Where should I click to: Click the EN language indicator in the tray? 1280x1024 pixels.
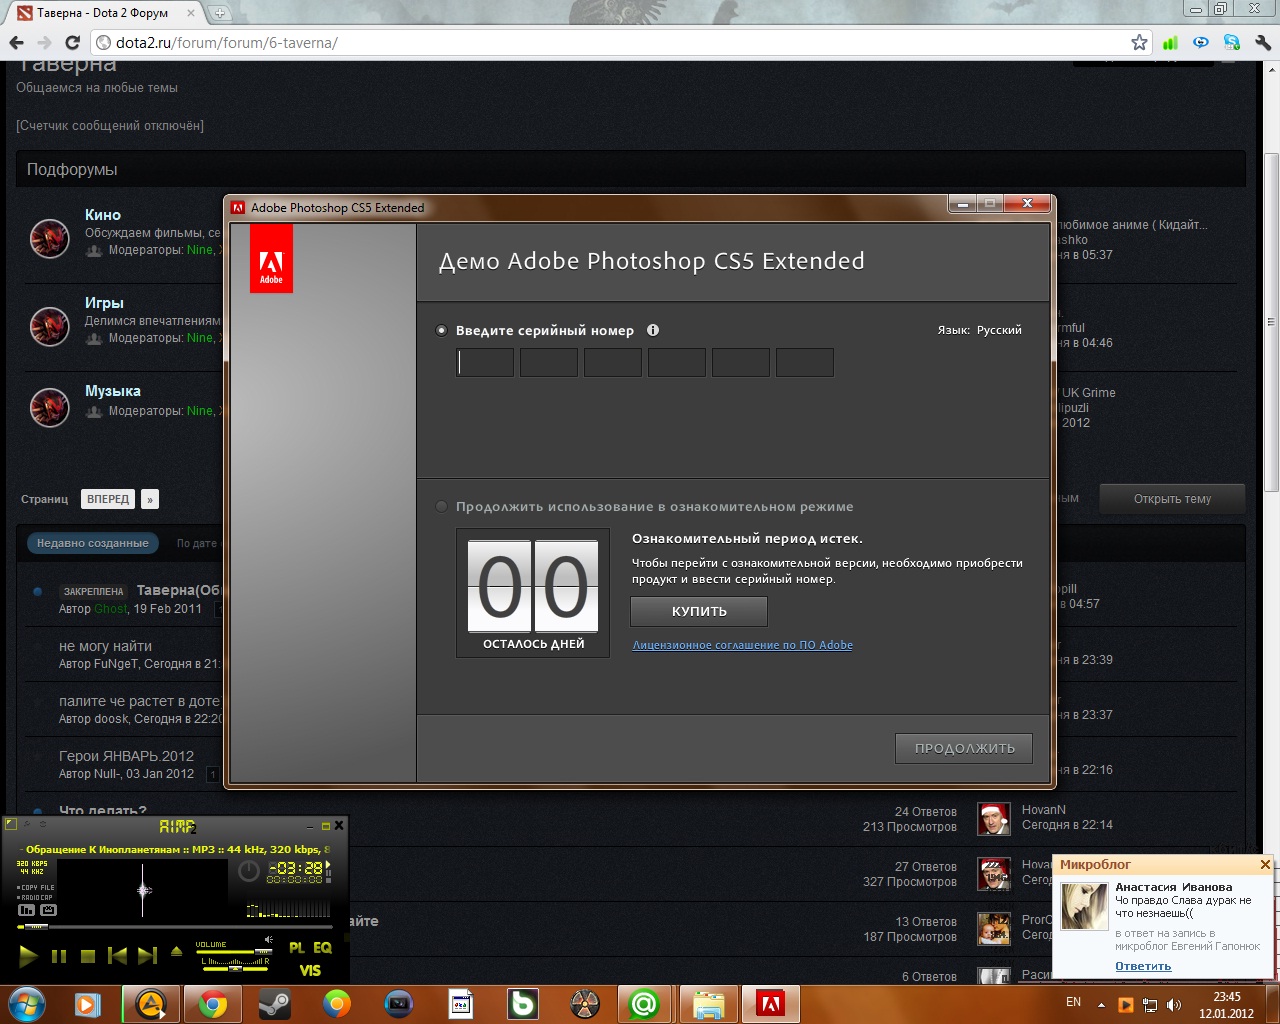click(1073, 1002)
